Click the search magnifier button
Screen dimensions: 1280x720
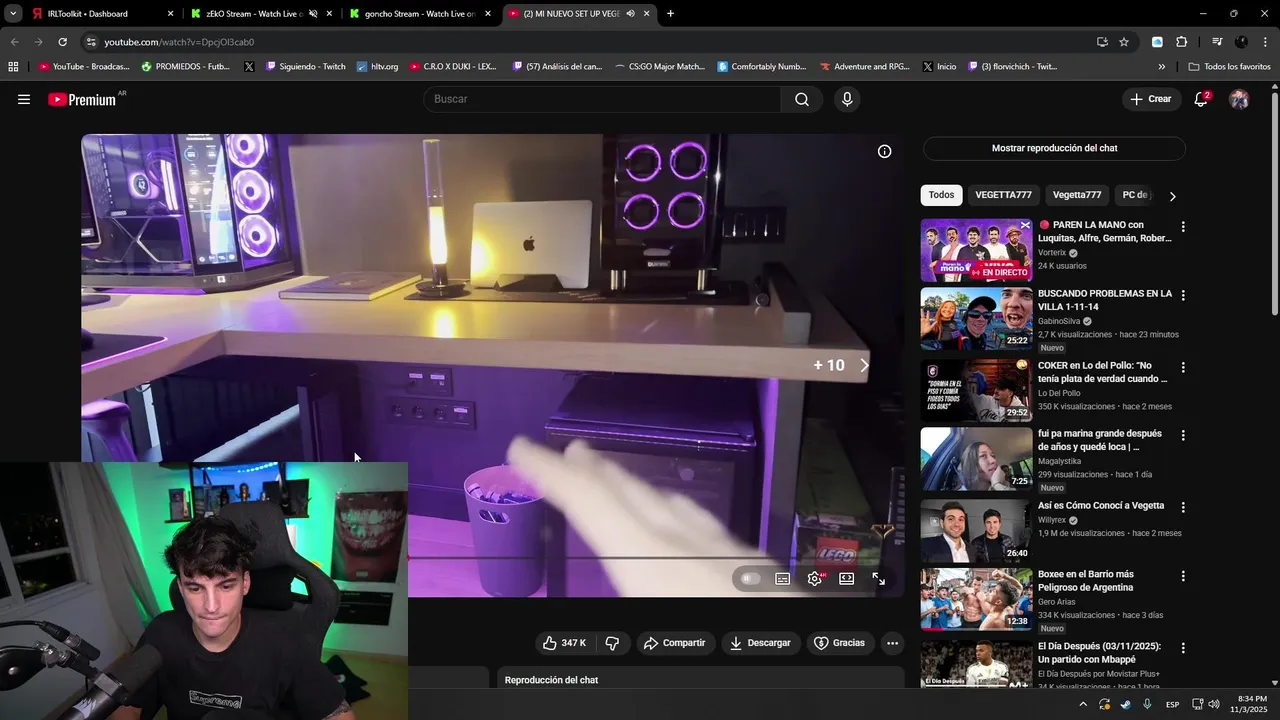(802, 99)
